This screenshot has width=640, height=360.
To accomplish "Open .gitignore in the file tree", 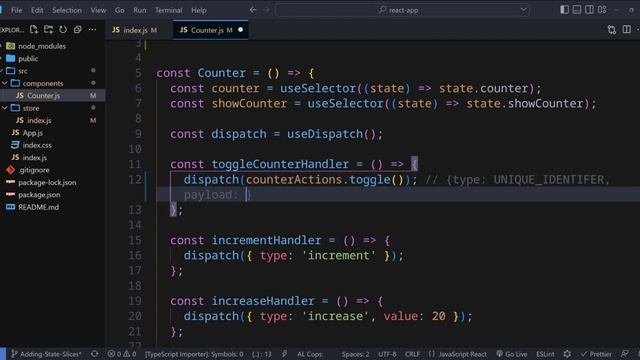I will pyautogui.click(x=34, y=170).
